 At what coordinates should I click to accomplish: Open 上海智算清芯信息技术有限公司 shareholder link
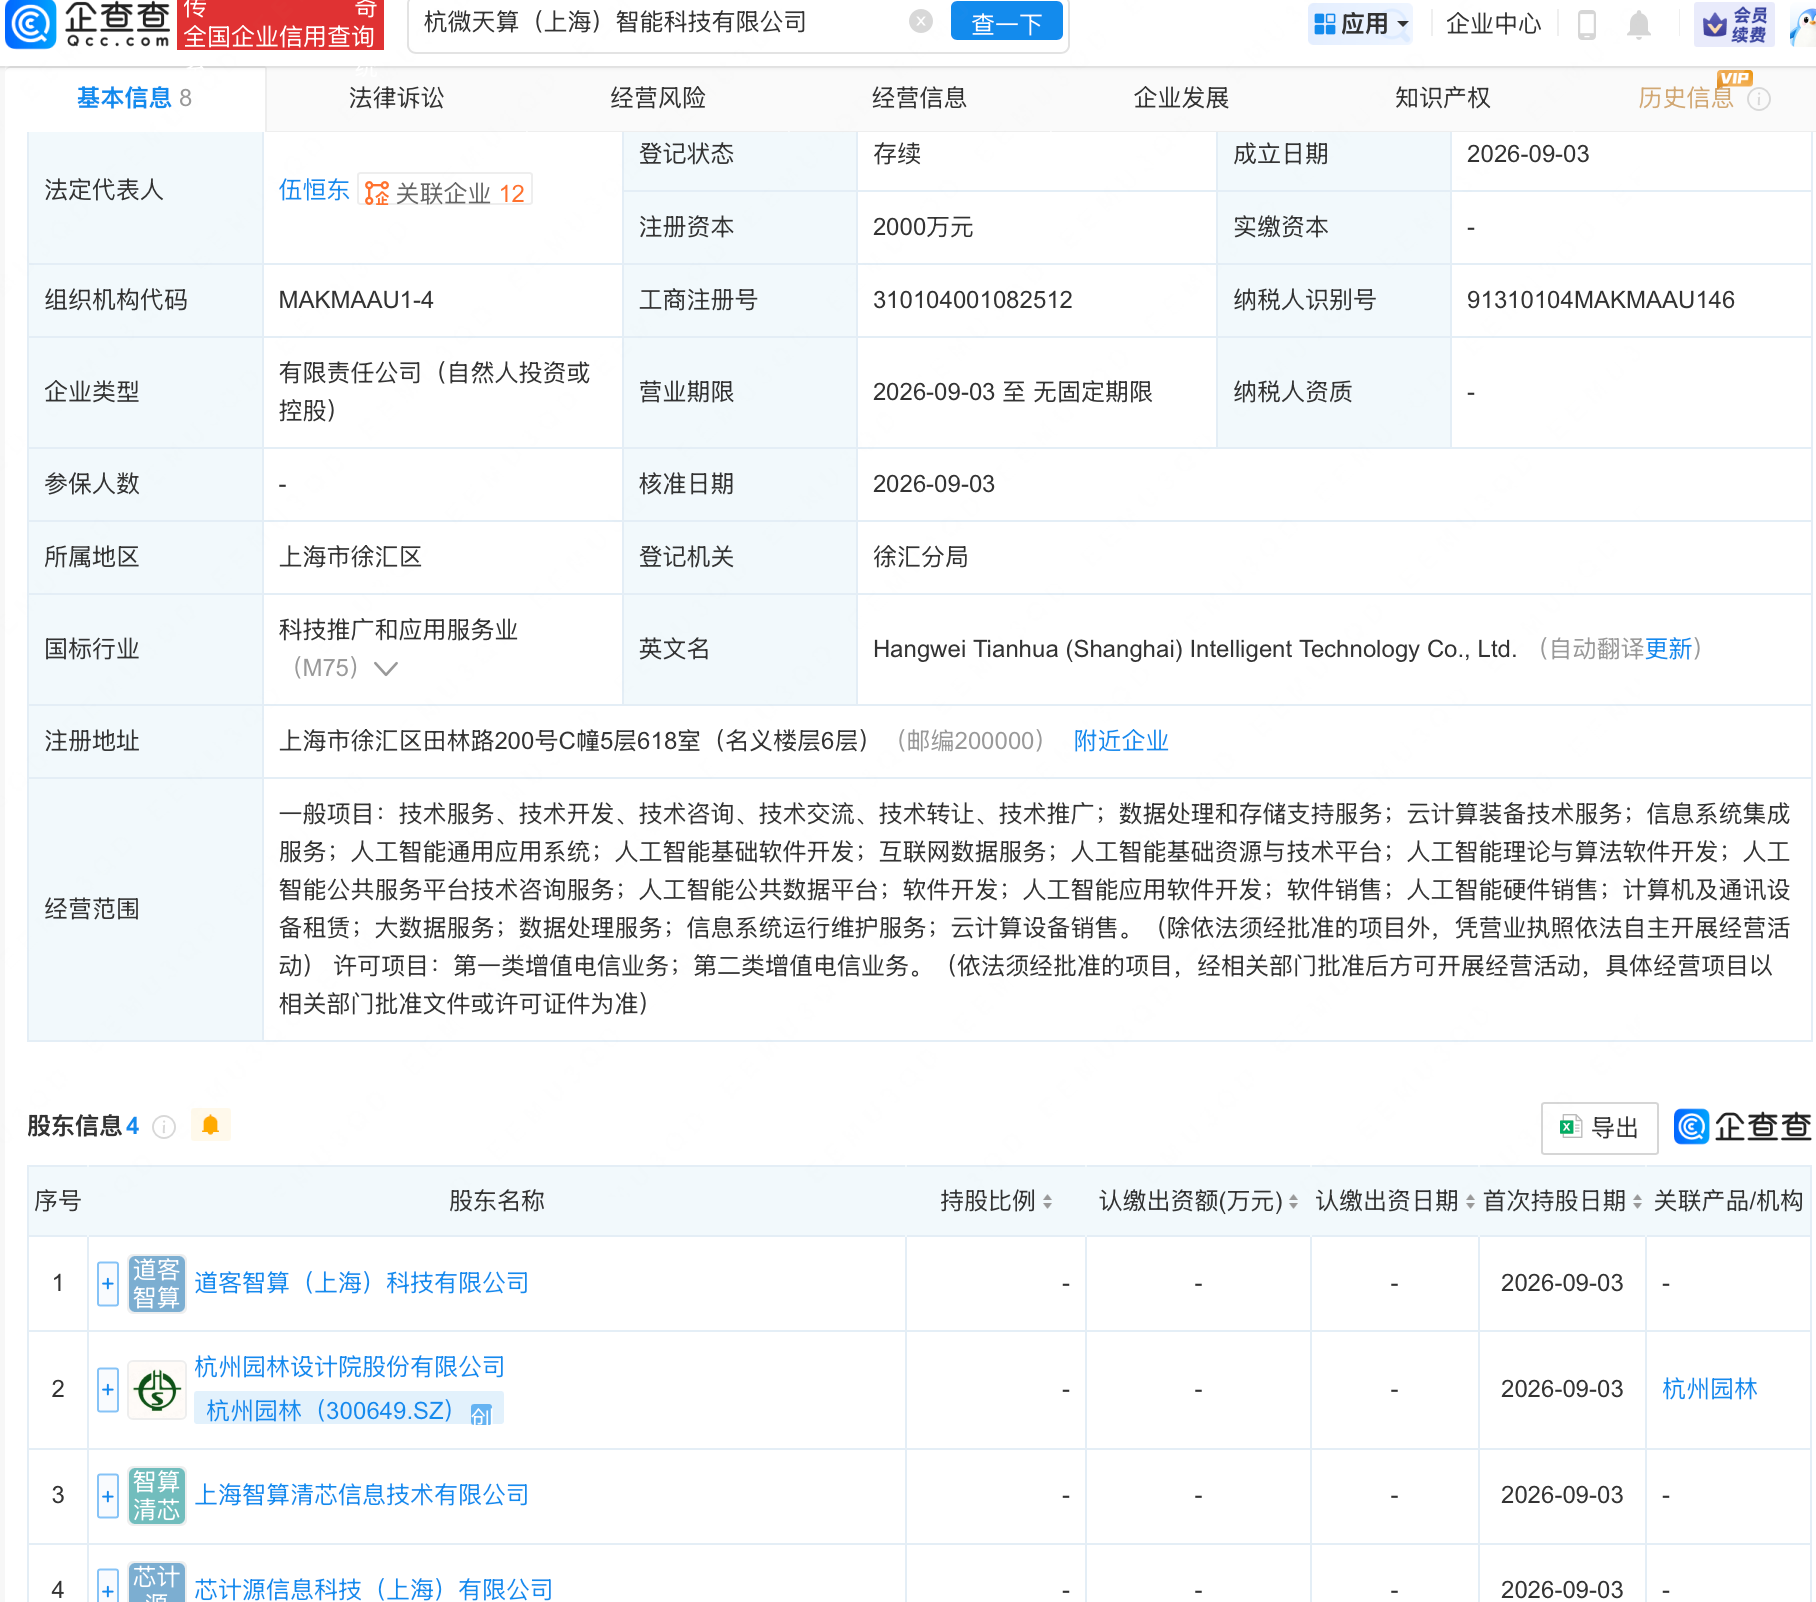tap(361, 1495)
